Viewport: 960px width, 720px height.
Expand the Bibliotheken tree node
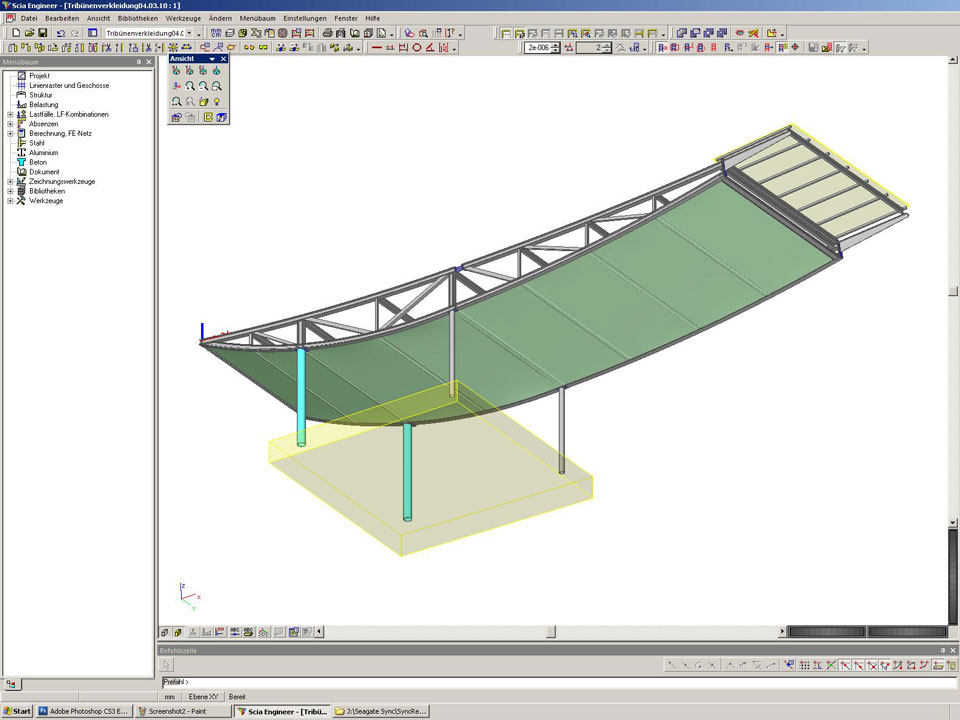(x=10, y=191)
